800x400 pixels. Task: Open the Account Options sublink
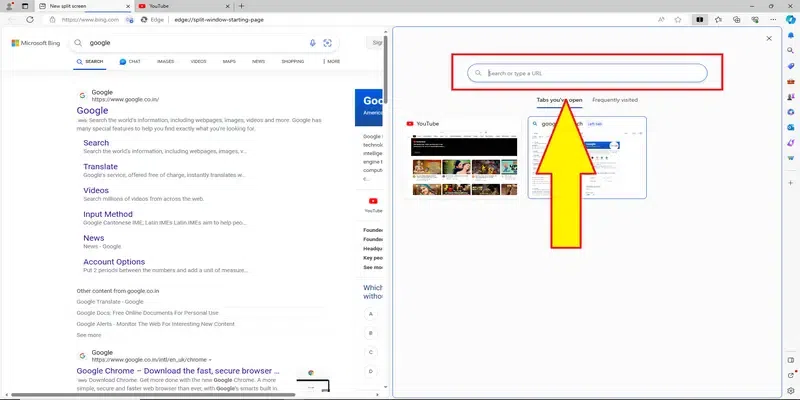(114, 262)
